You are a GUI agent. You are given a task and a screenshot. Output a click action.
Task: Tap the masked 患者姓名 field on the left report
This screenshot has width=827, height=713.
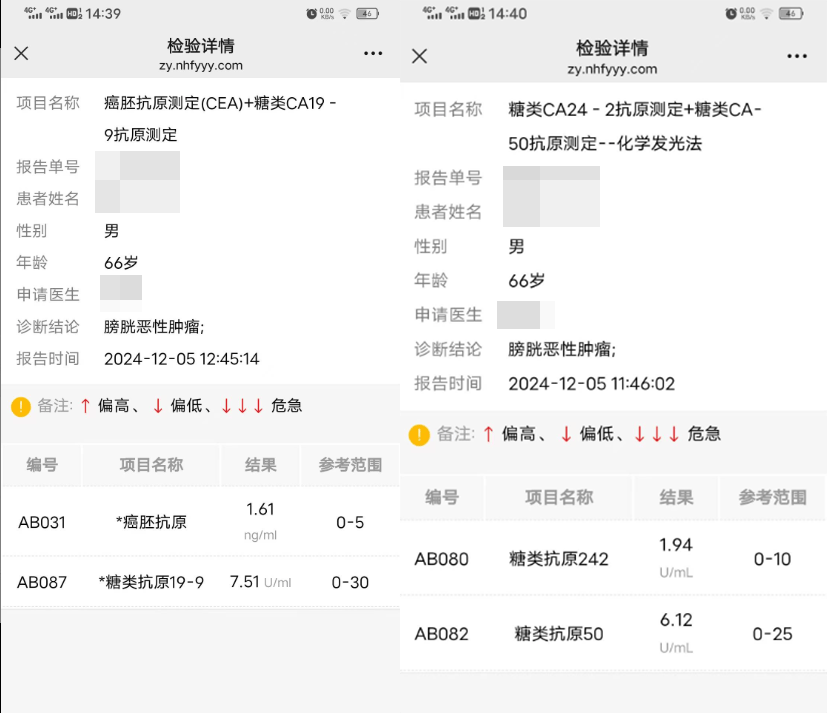coord(137,197)
